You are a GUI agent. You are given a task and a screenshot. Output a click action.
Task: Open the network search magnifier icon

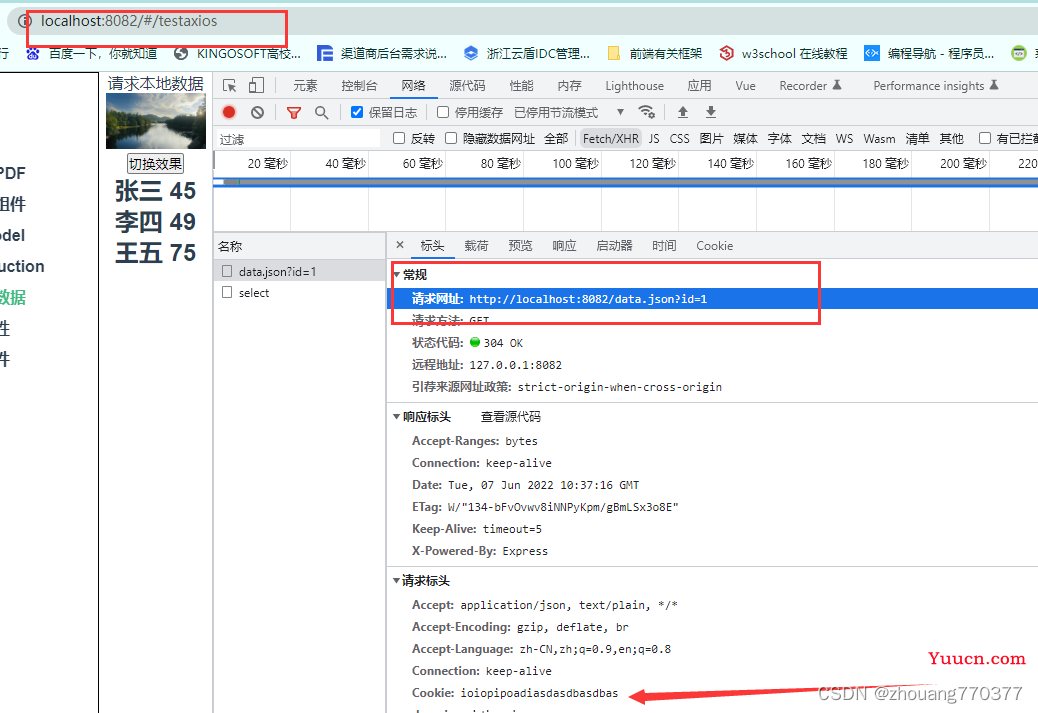tap(322, 113)
